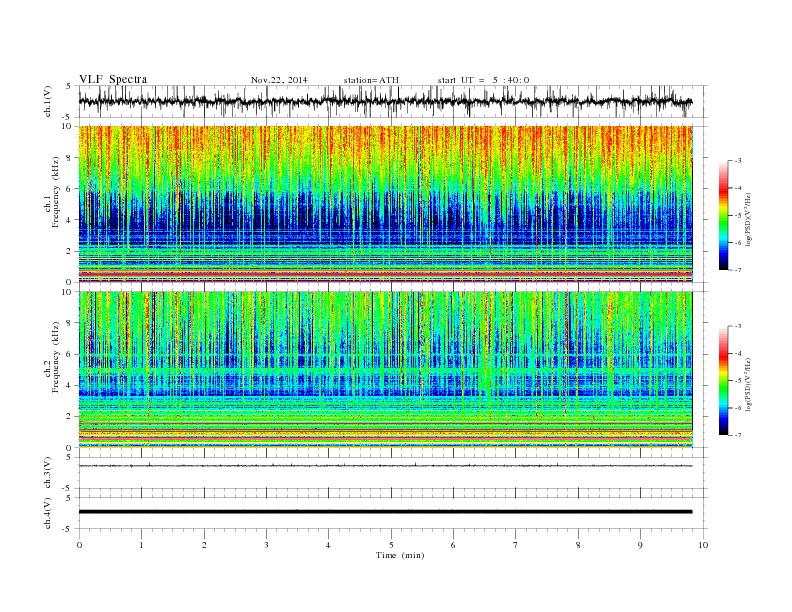Screen dimensions: 792x612
Task: Click the time axis tick label '0'
Action: click(79, 545)
